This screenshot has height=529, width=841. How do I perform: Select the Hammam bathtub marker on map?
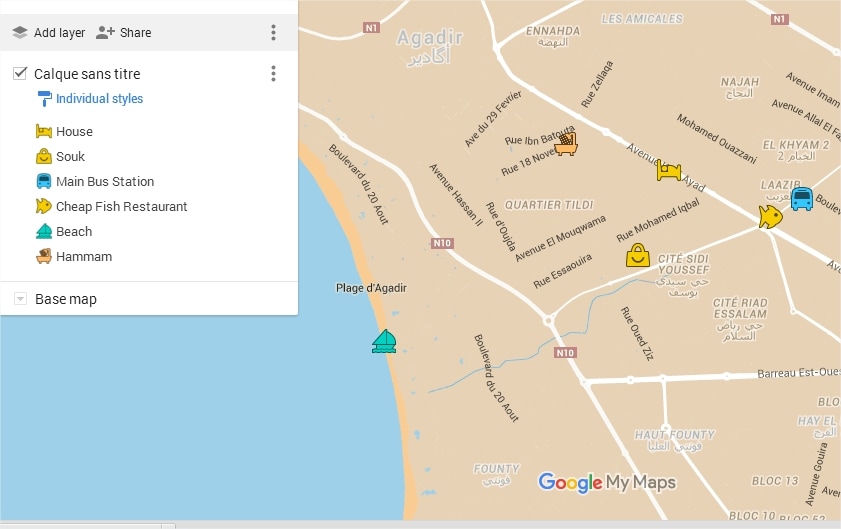[x=566, y=144]
